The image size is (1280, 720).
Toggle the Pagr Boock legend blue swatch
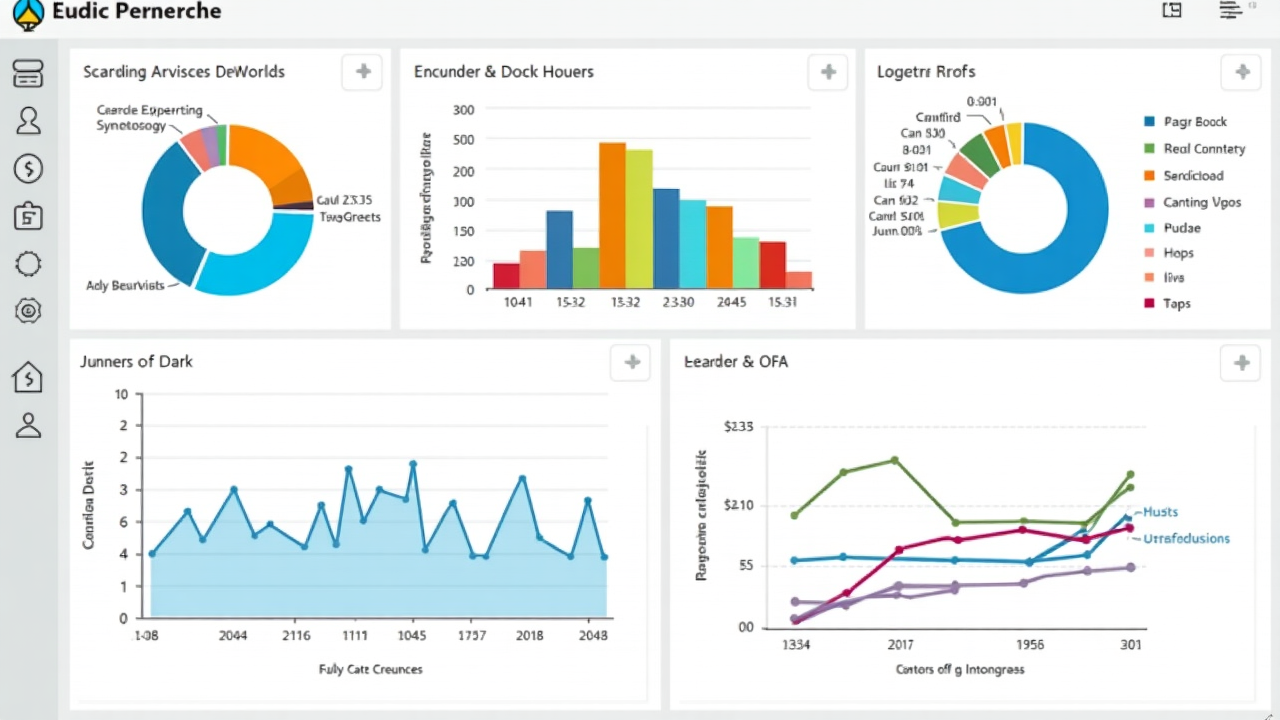click(1149, 122)
